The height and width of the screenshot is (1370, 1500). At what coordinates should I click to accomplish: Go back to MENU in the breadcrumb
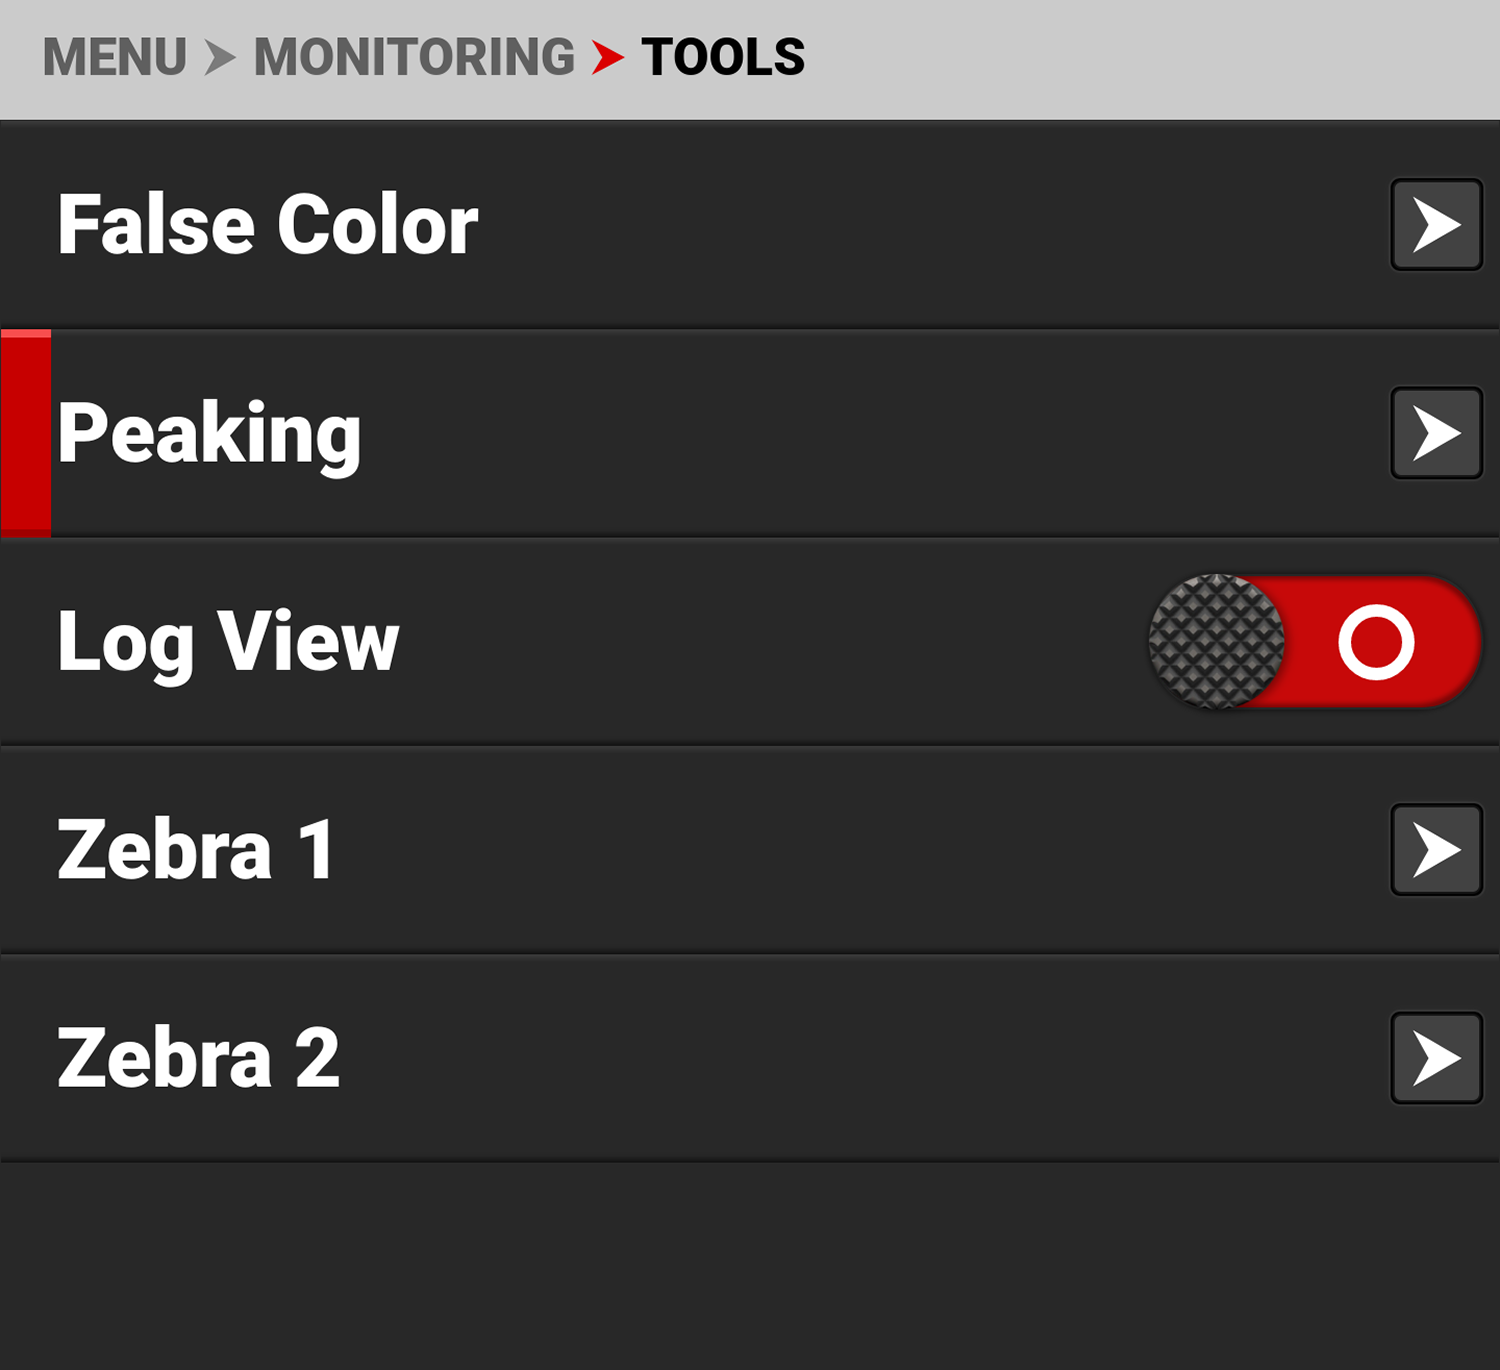[115, 58]
